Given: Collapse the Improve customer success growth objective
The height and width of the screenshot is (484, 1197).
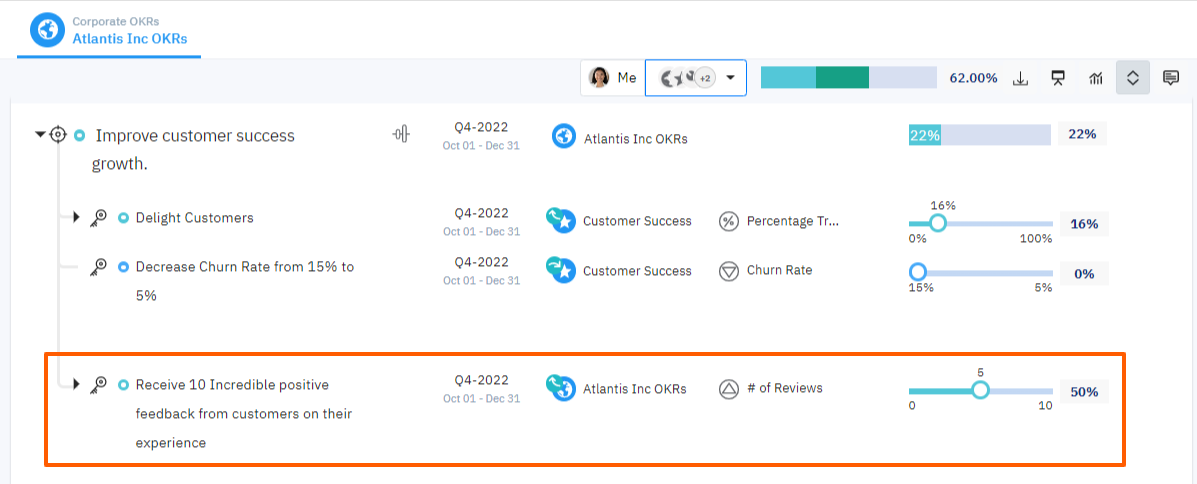Looking at the screenshot, I should 40,135.
